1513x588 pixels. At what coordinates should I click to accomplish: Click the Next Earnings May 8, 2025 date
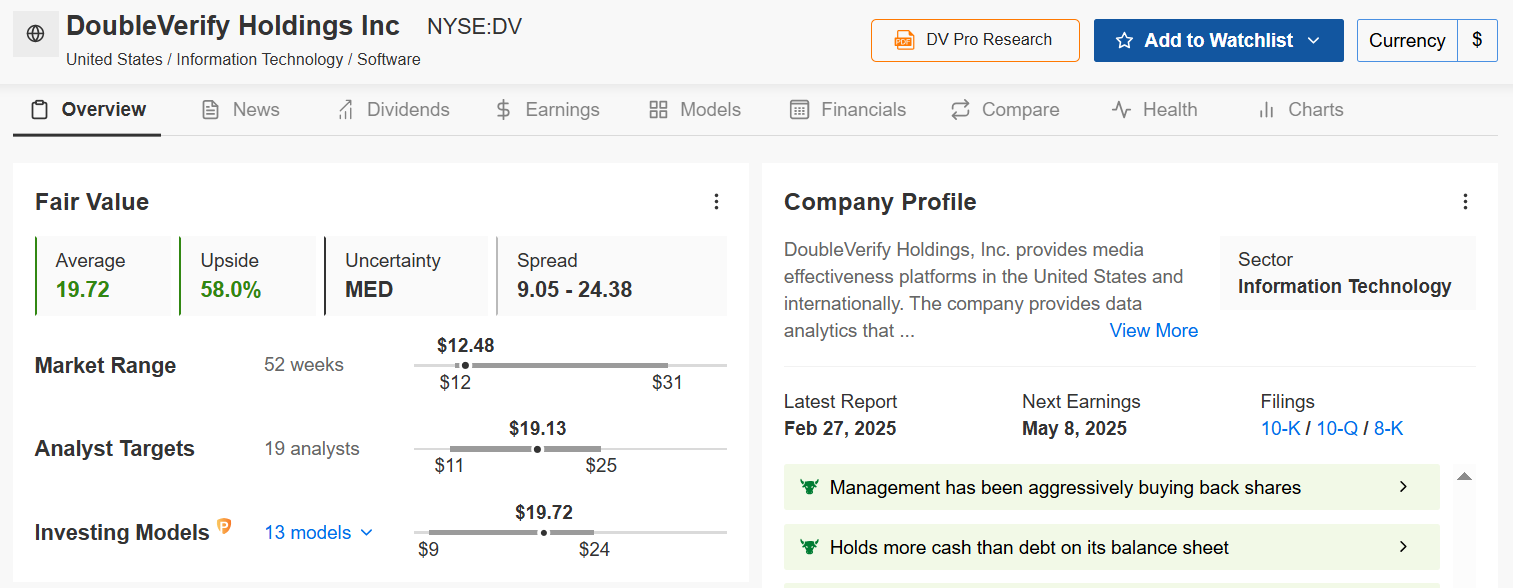[1074, 429]
